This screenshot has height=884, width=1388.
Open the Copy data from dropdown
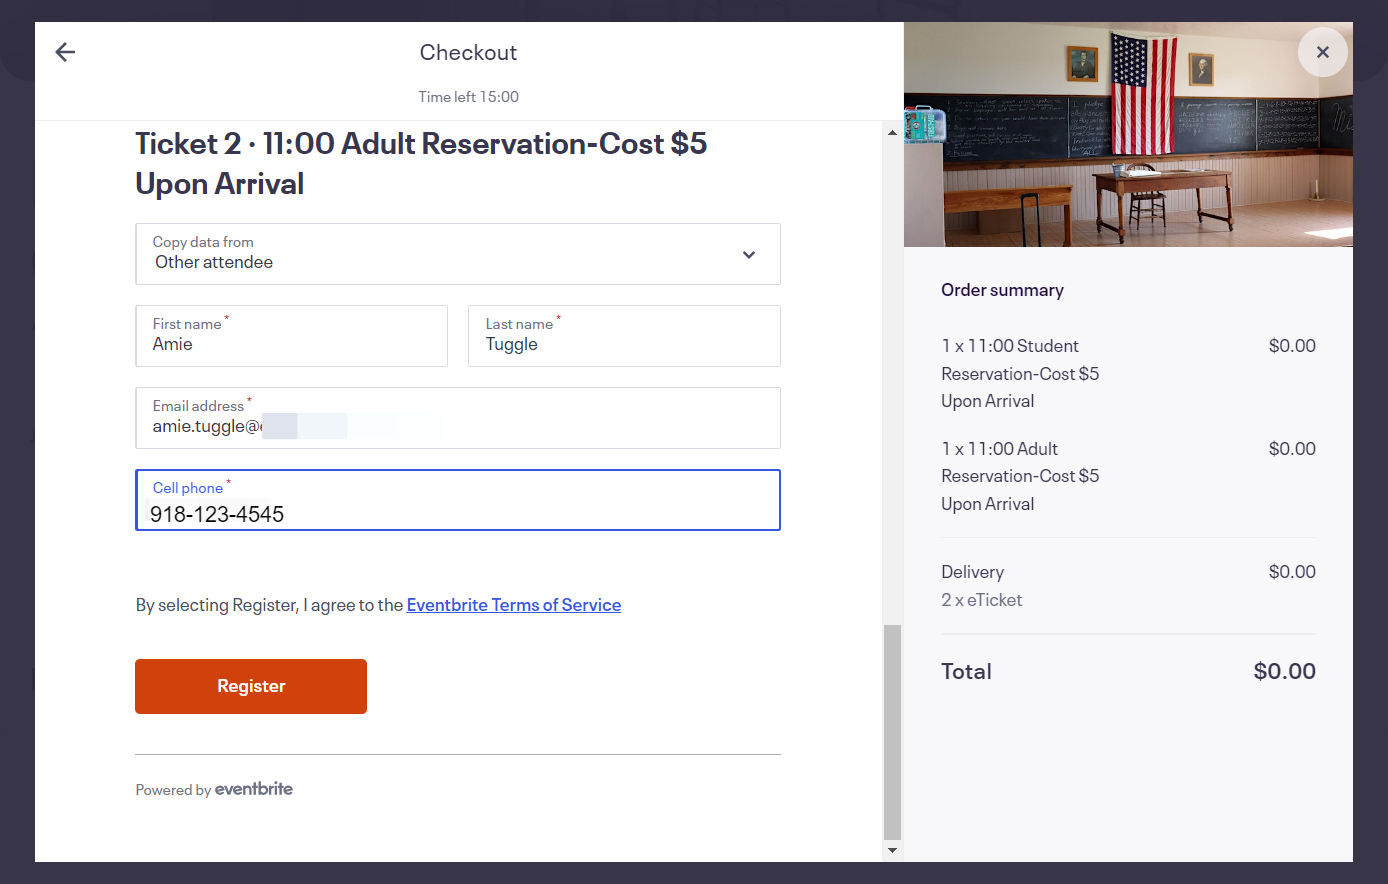point(458,254)
